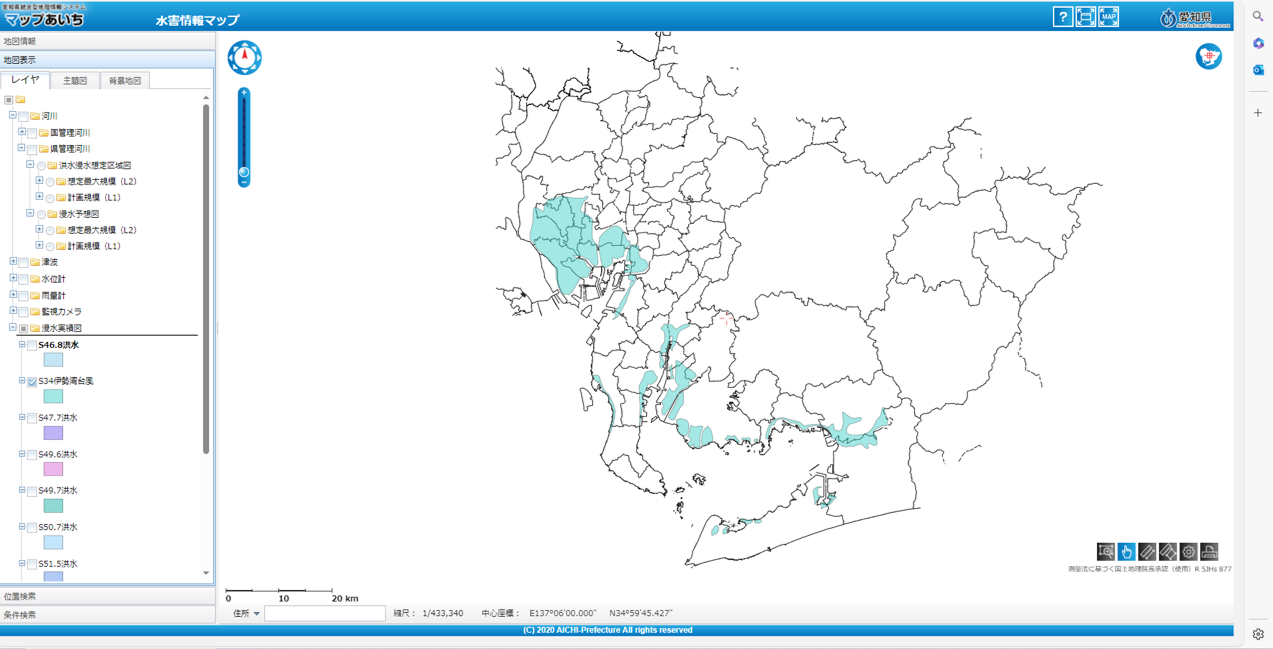
Task: Click the 水害情報マップ title text
Action: (197, 20)
